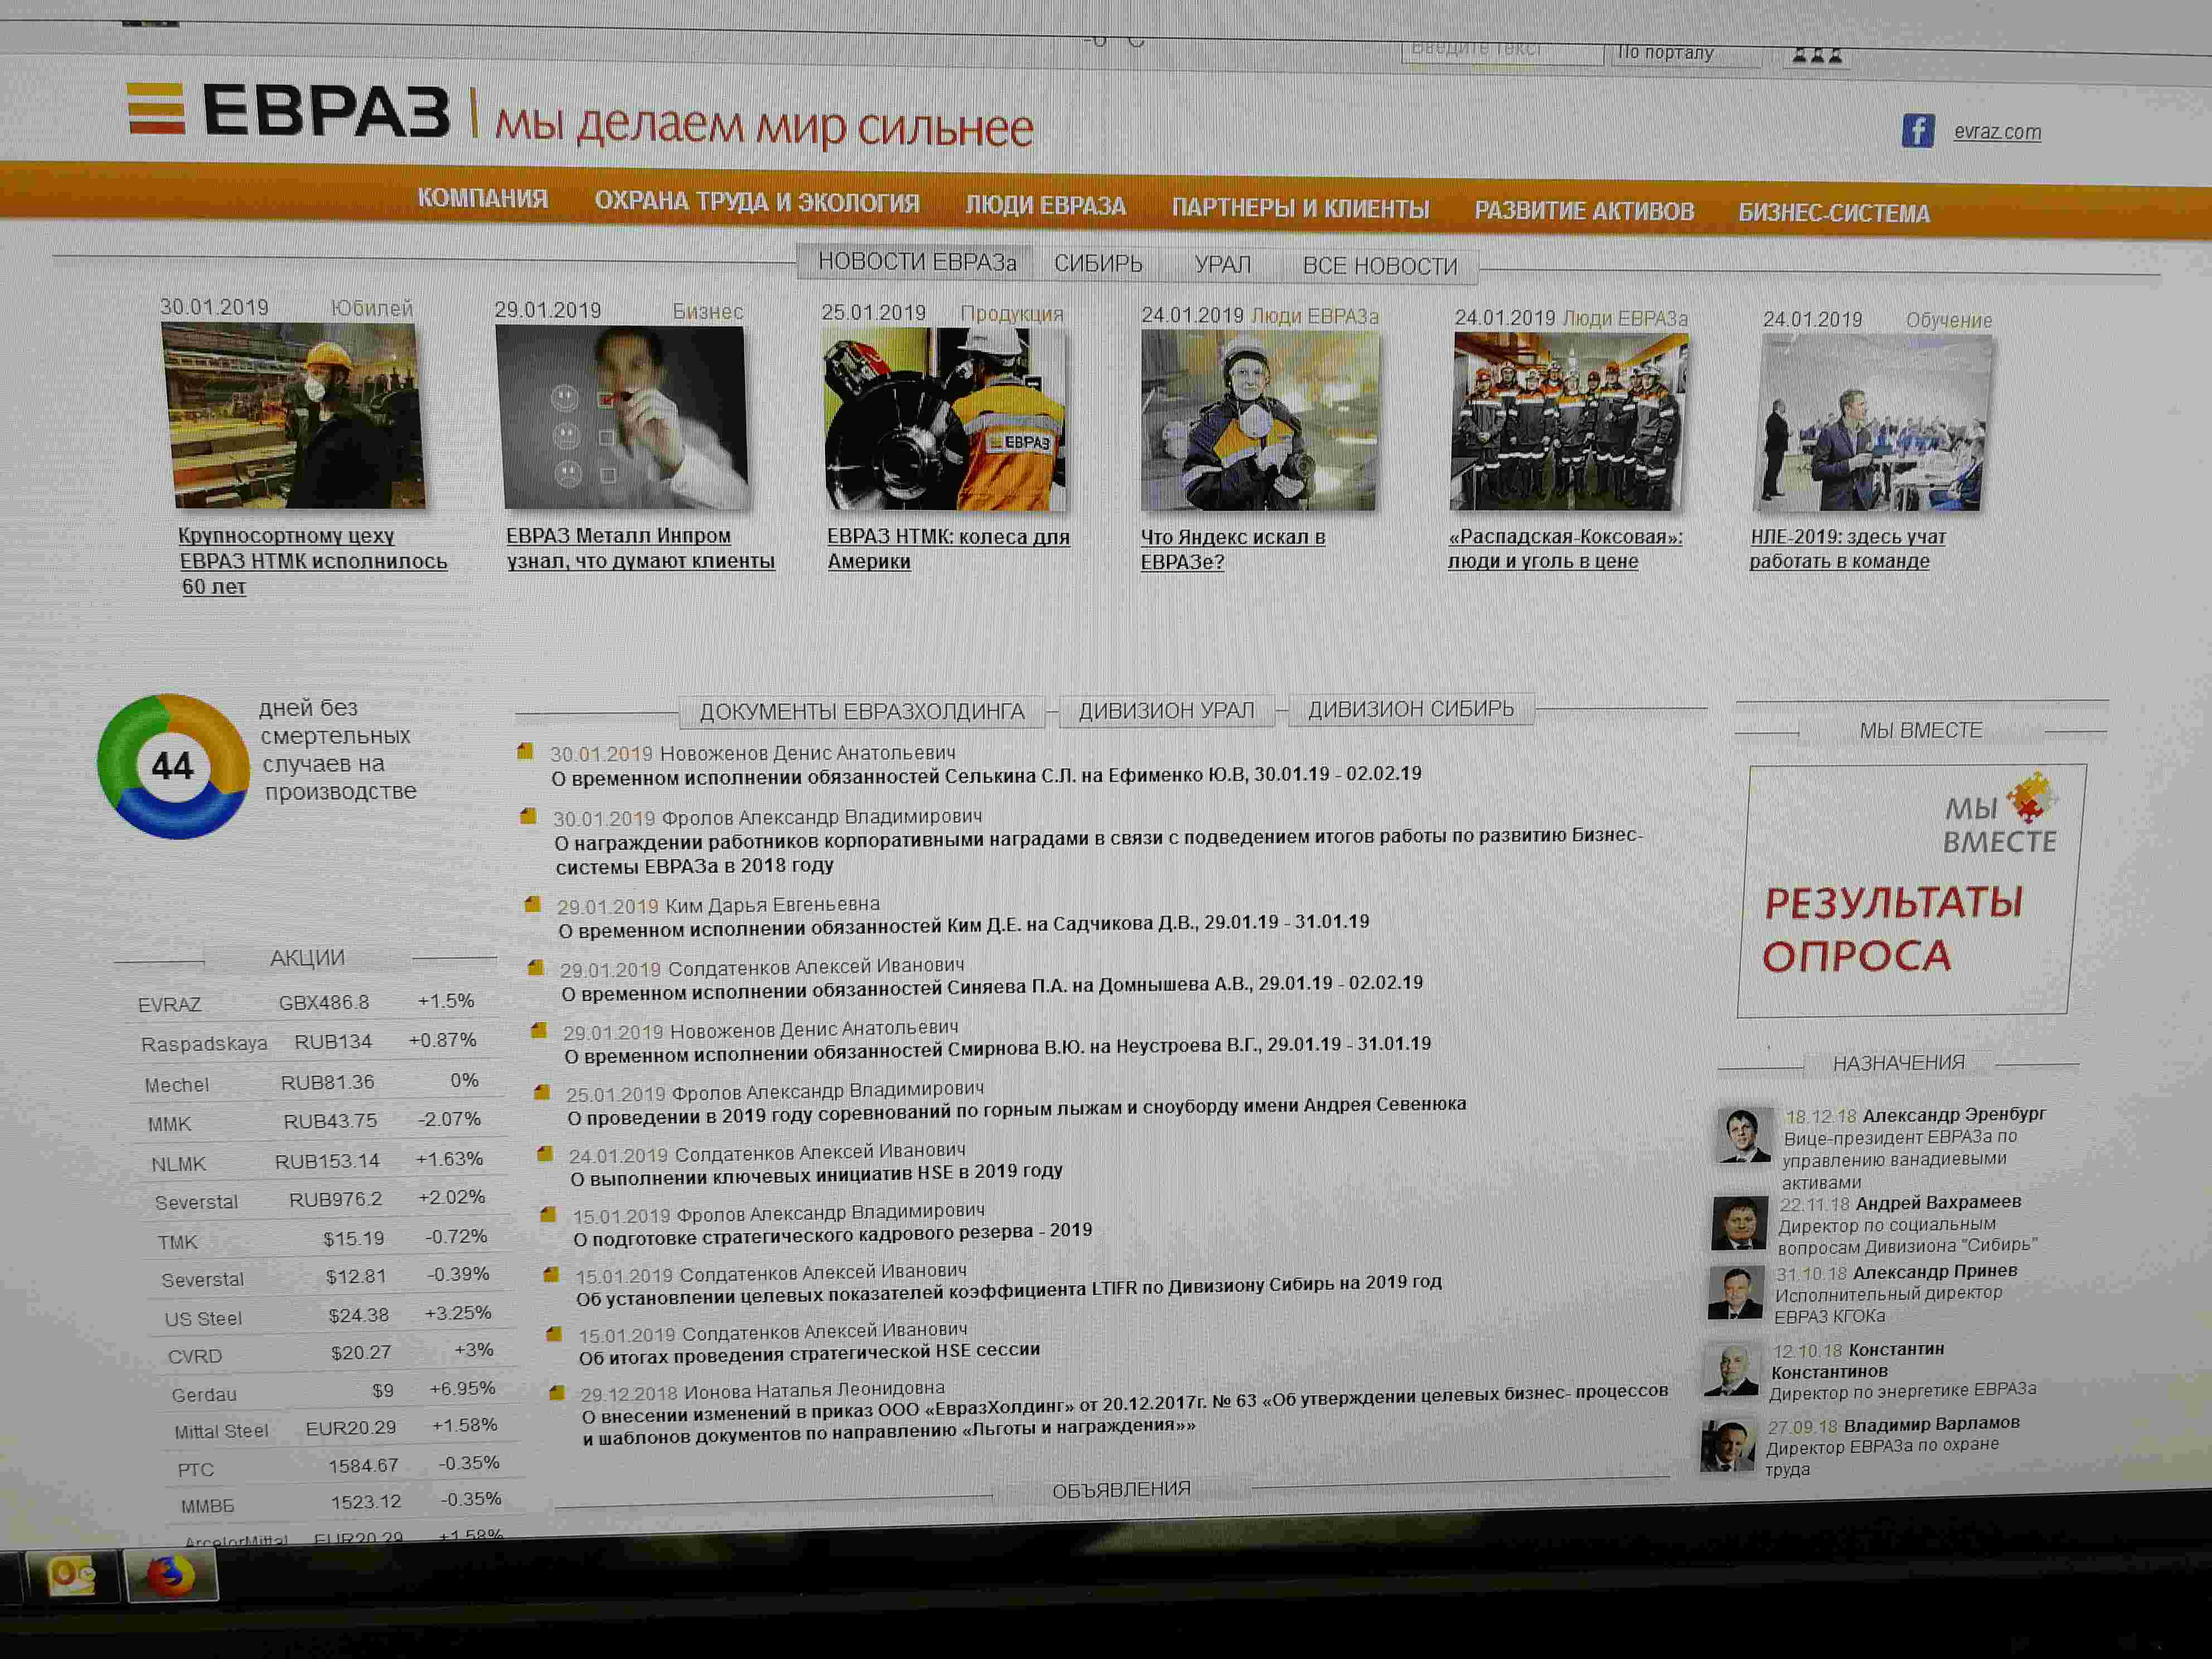Open the БИЗНЕС-СИСТЕМА menu
This screenshot has width=2212, height=1659.
click(1834, 213)
